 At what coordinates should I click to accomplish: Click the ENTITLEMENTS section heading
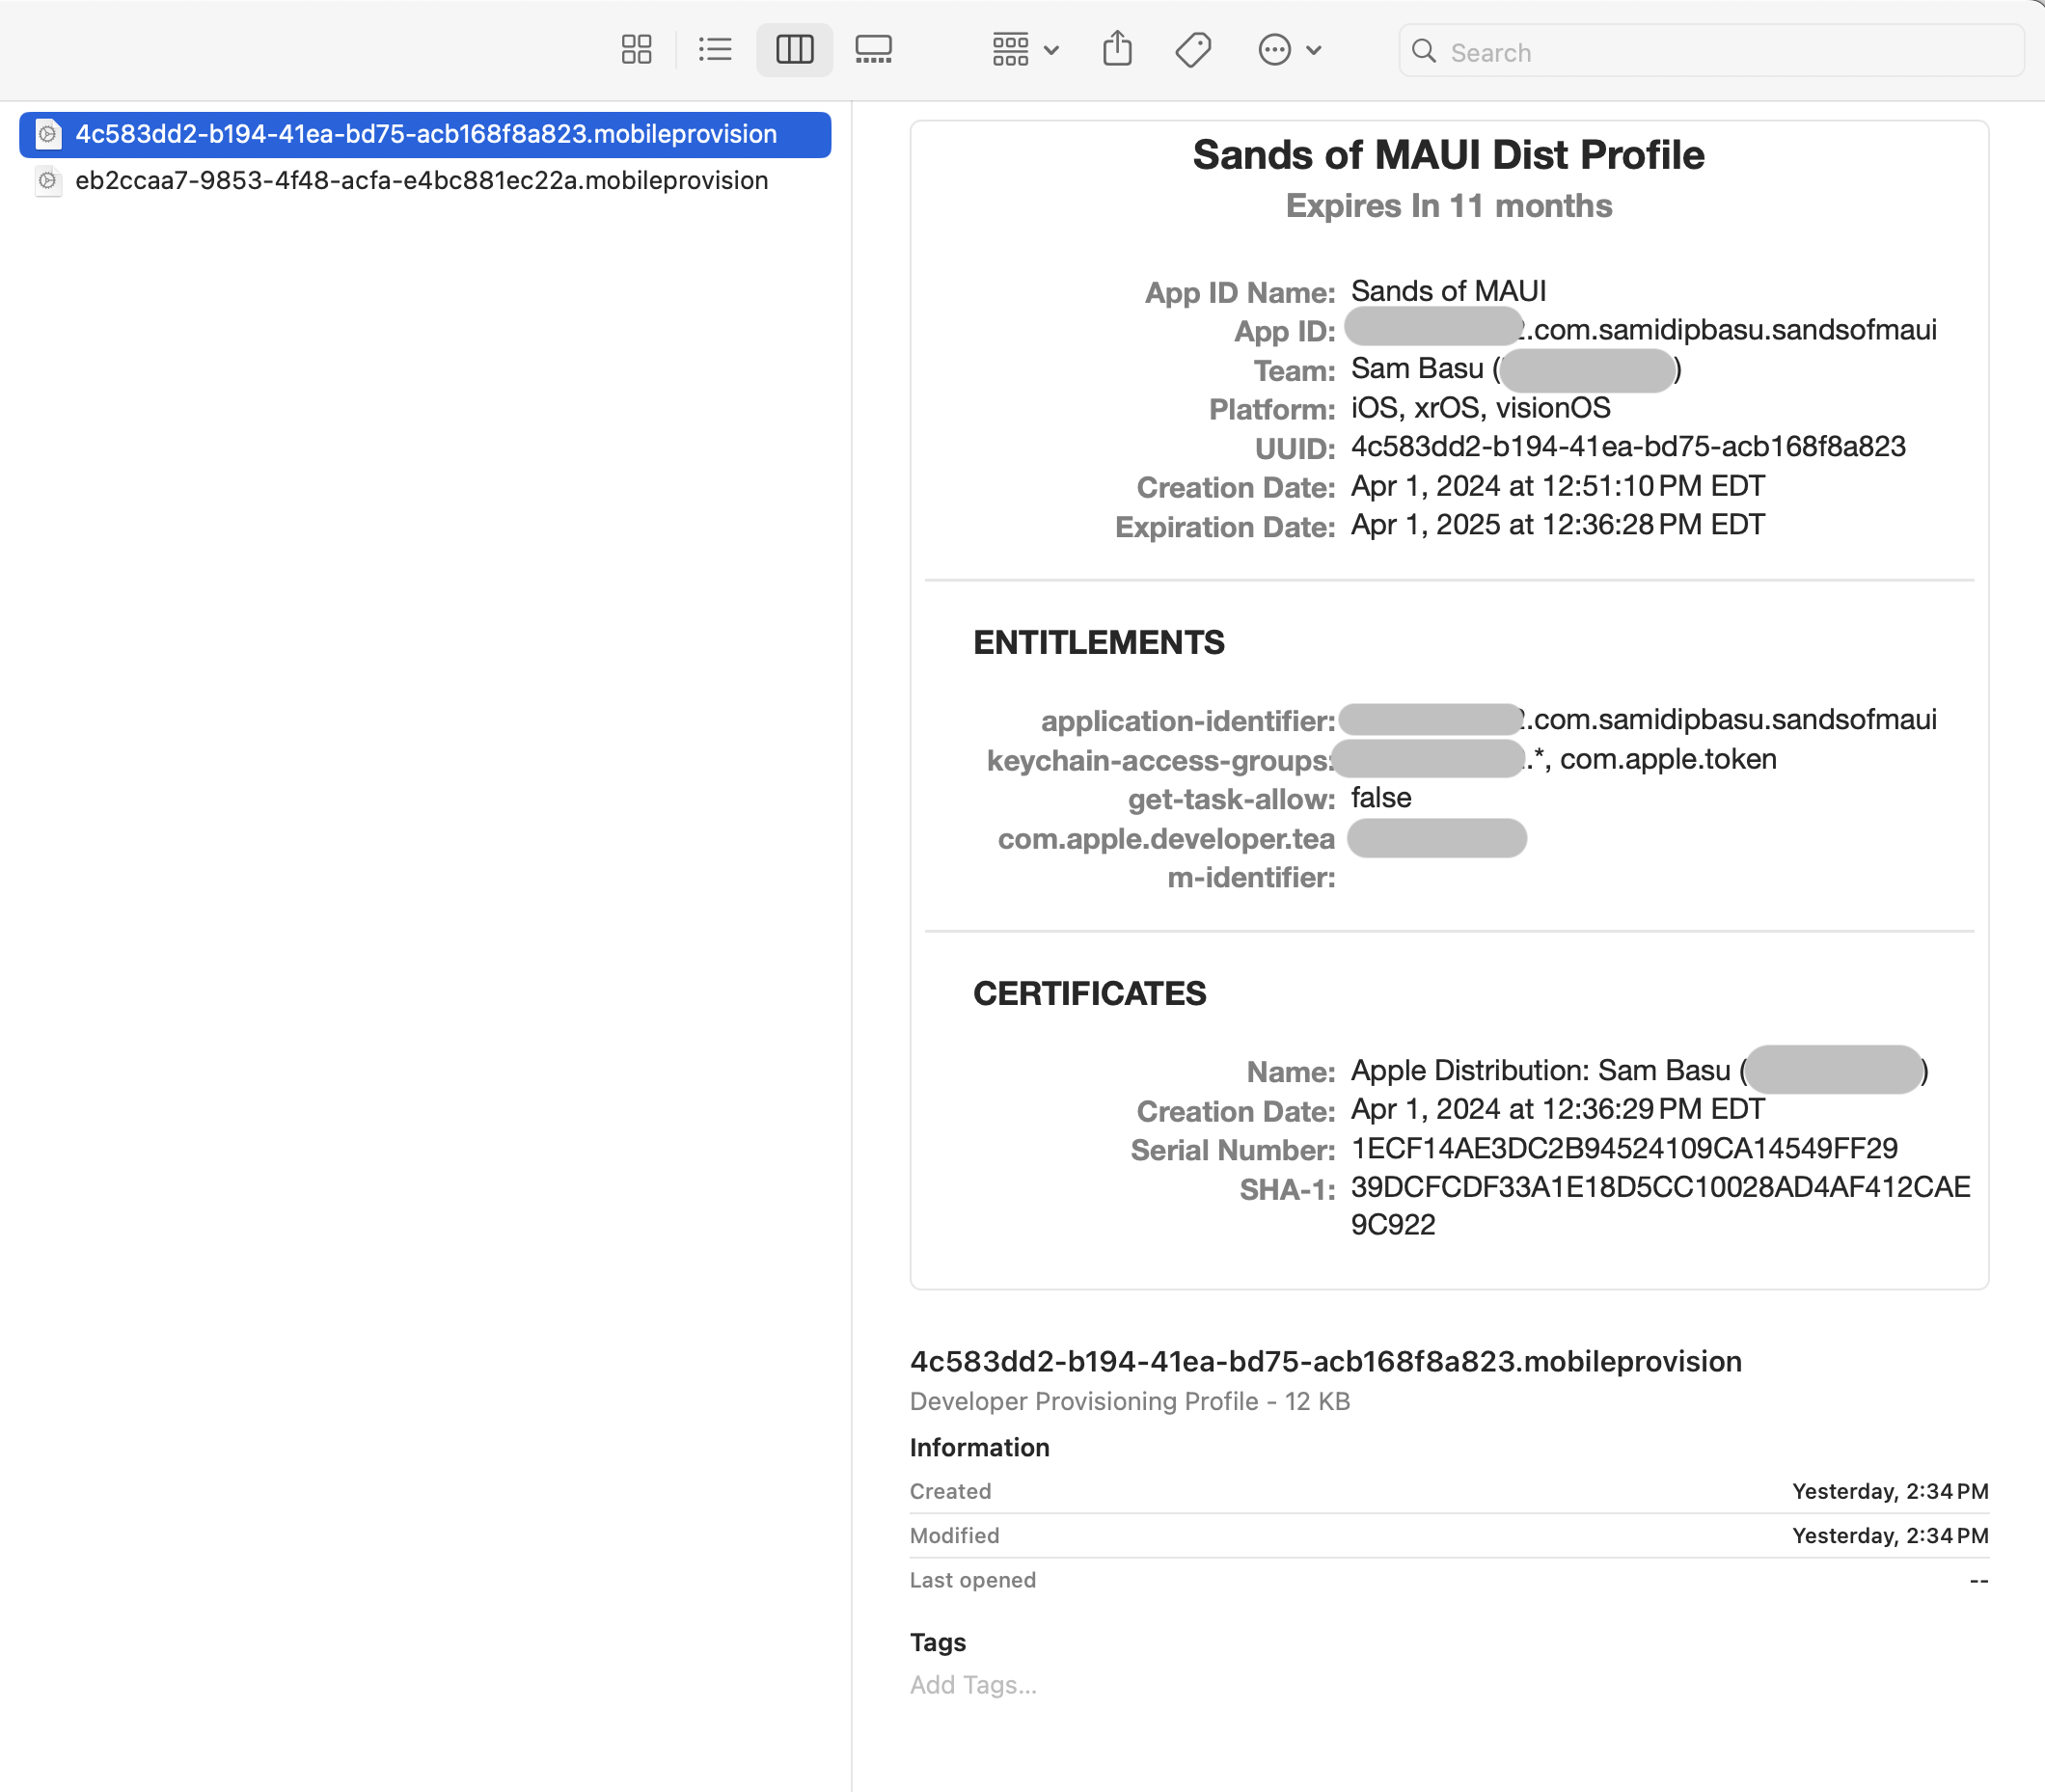click(x=1099, y=642)
